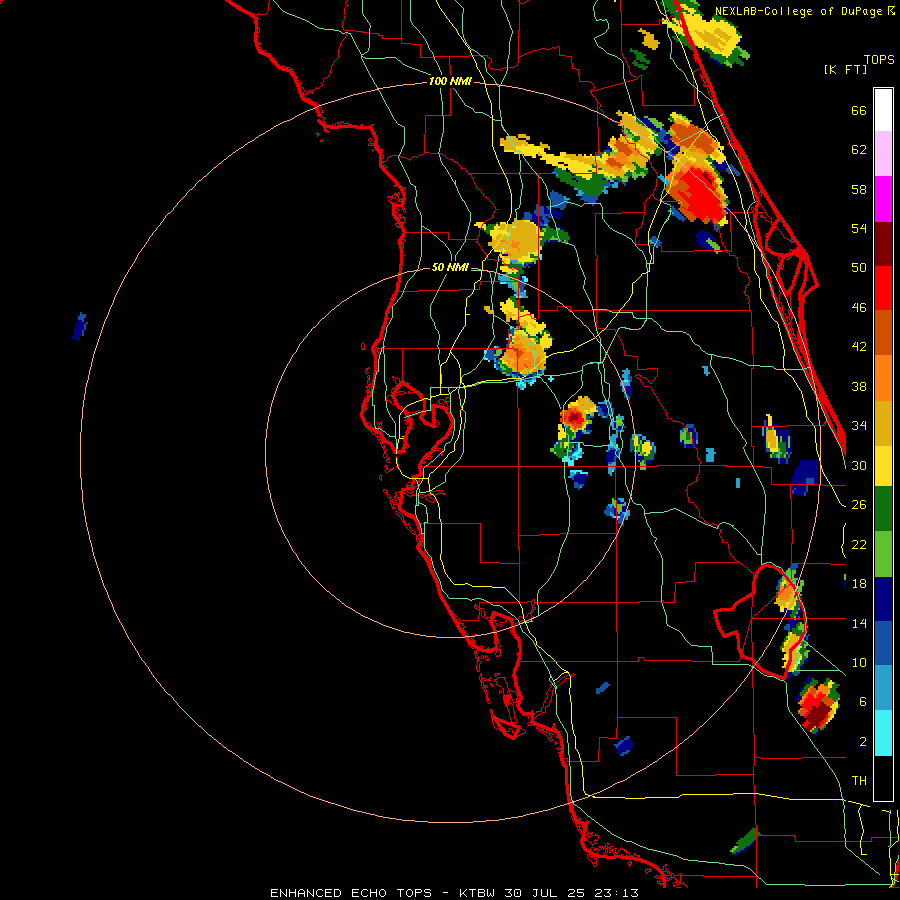Click the light pink 62 kft legend swatch
Viewport: 900px width, 900px height.
883,154
